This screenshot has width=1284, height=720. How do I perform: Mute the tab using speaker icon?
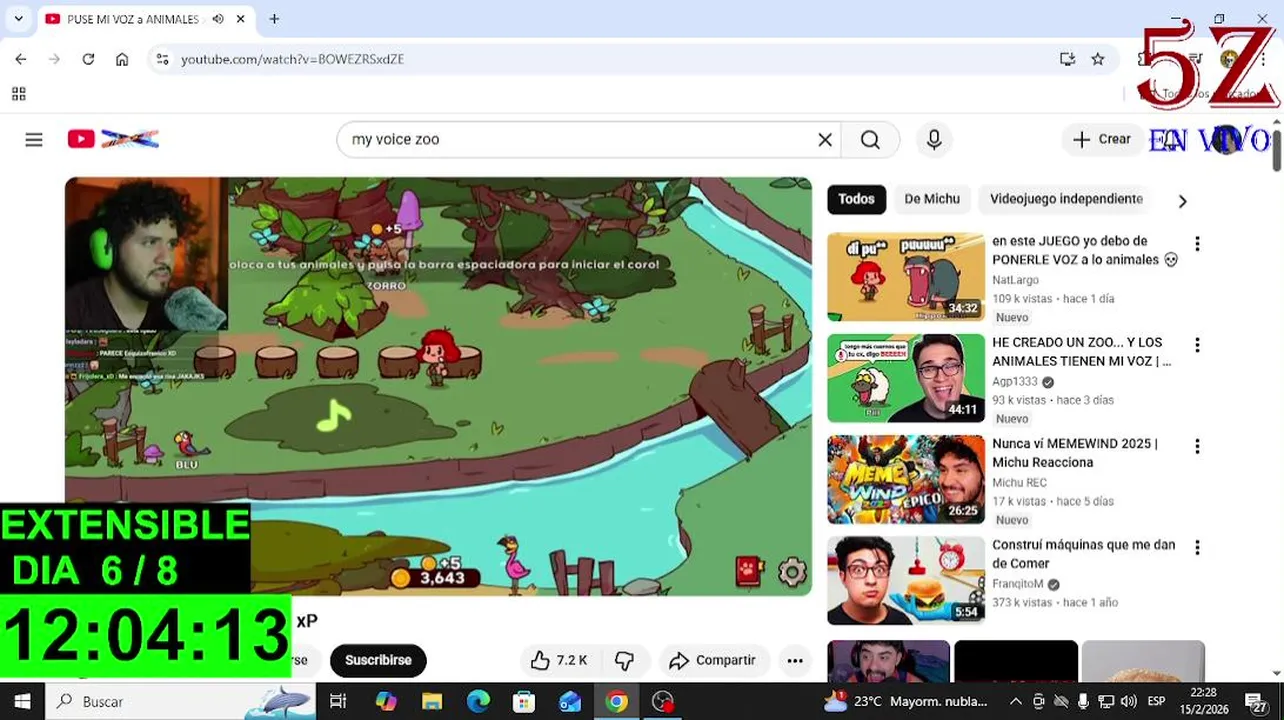218,19
